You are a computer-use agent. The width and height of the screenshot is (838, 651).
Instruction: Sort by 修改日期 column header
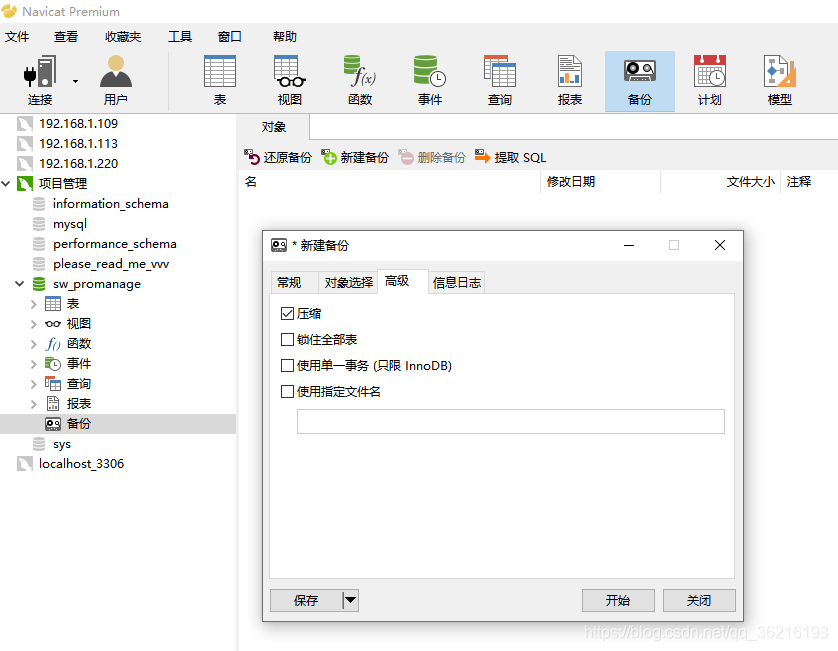coord(601,182)
